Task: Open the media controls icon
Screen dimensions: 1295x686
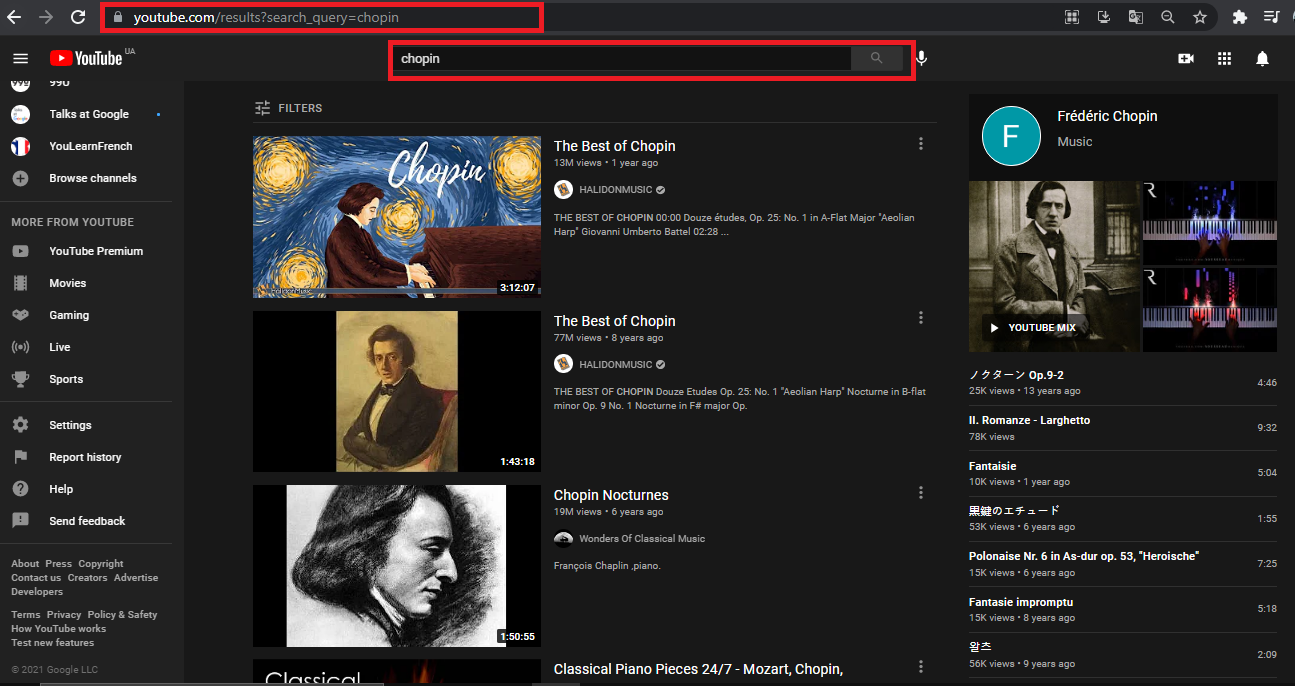Action: point(1271,17)
